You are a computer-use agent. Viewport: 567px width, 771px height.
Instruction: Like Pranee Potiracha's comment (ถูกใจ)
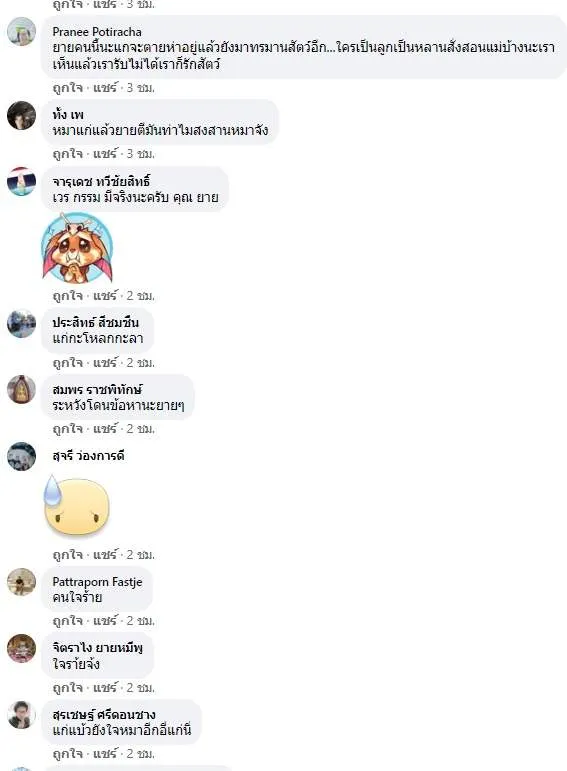point(68,88)
